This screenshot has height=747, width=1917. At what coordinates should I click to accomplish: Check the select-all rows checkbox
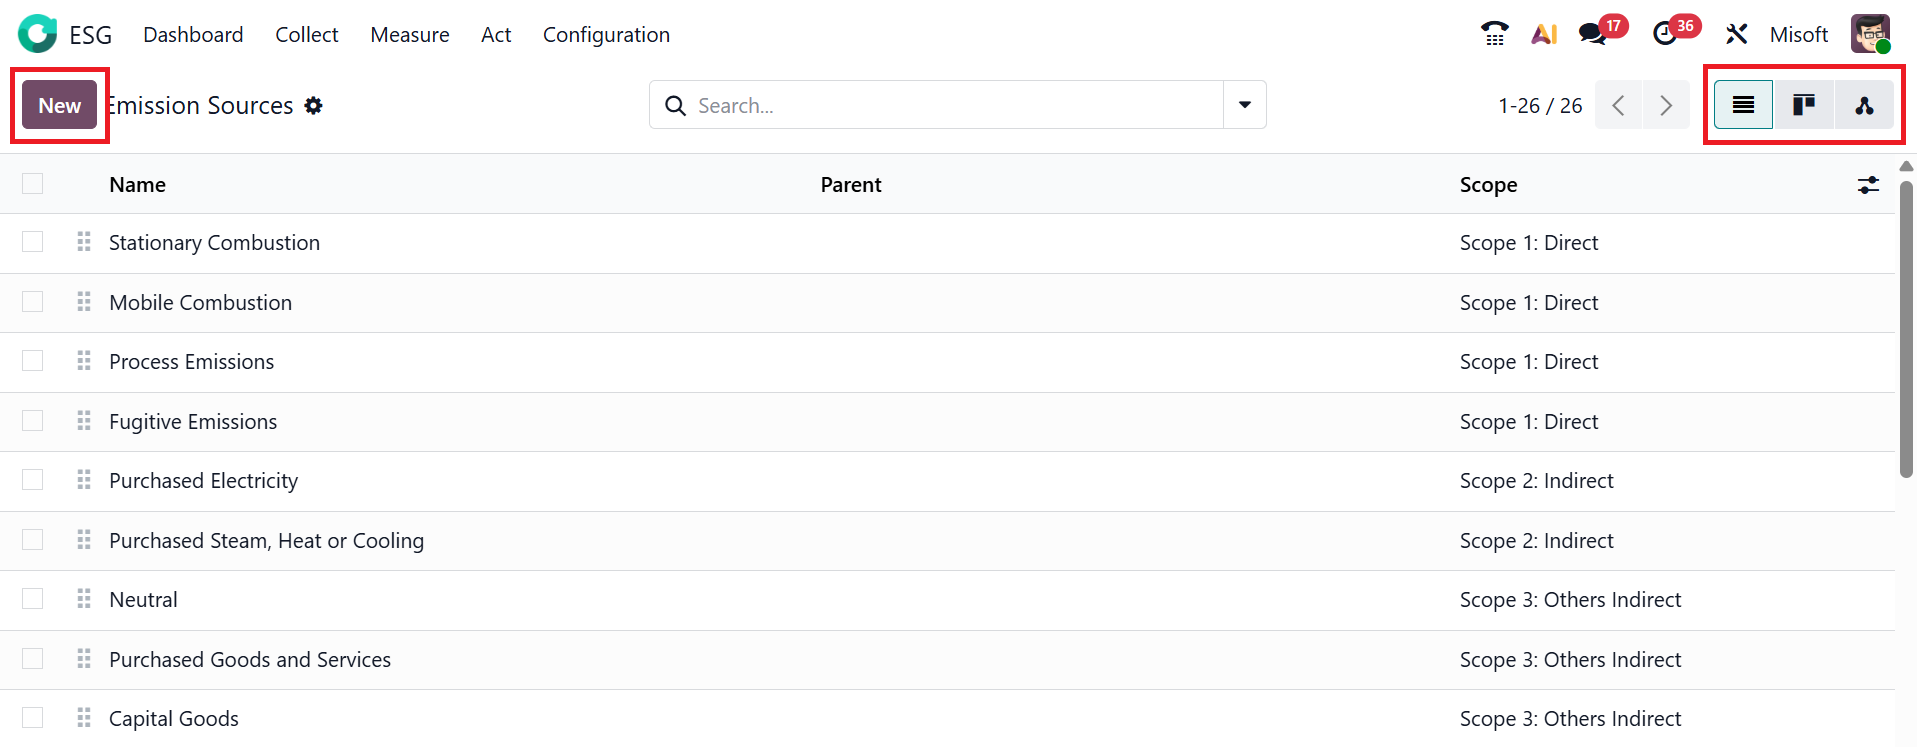tap(33, 184)
